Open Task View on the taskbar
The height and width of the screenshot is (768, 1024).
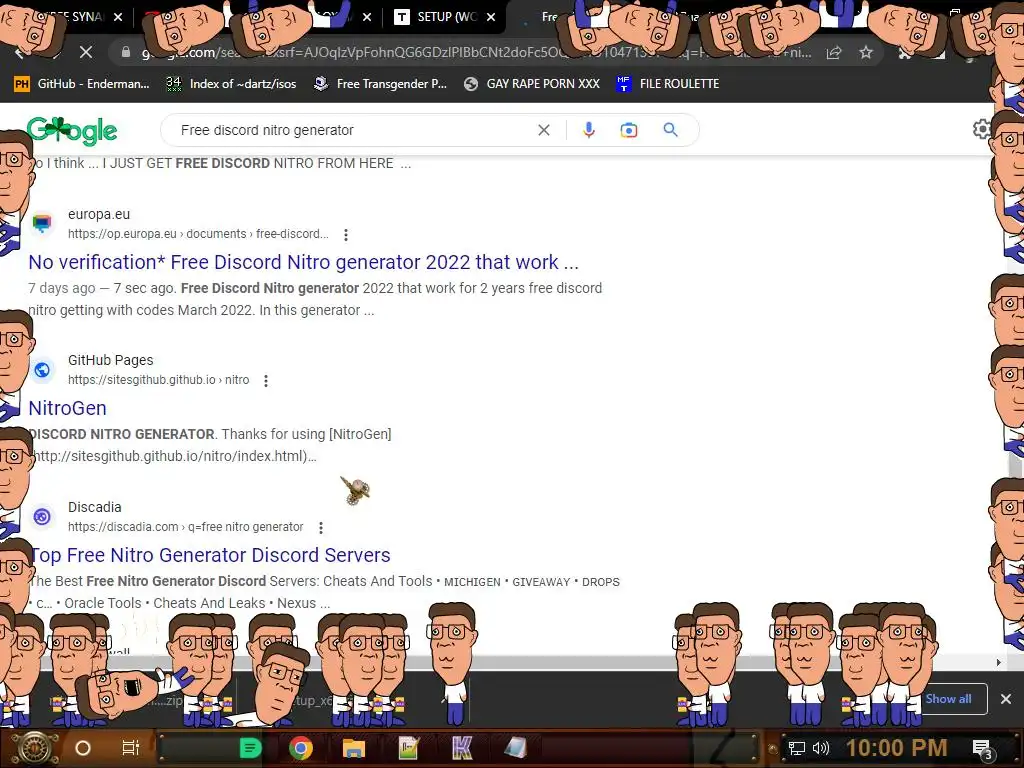[131, 748]
